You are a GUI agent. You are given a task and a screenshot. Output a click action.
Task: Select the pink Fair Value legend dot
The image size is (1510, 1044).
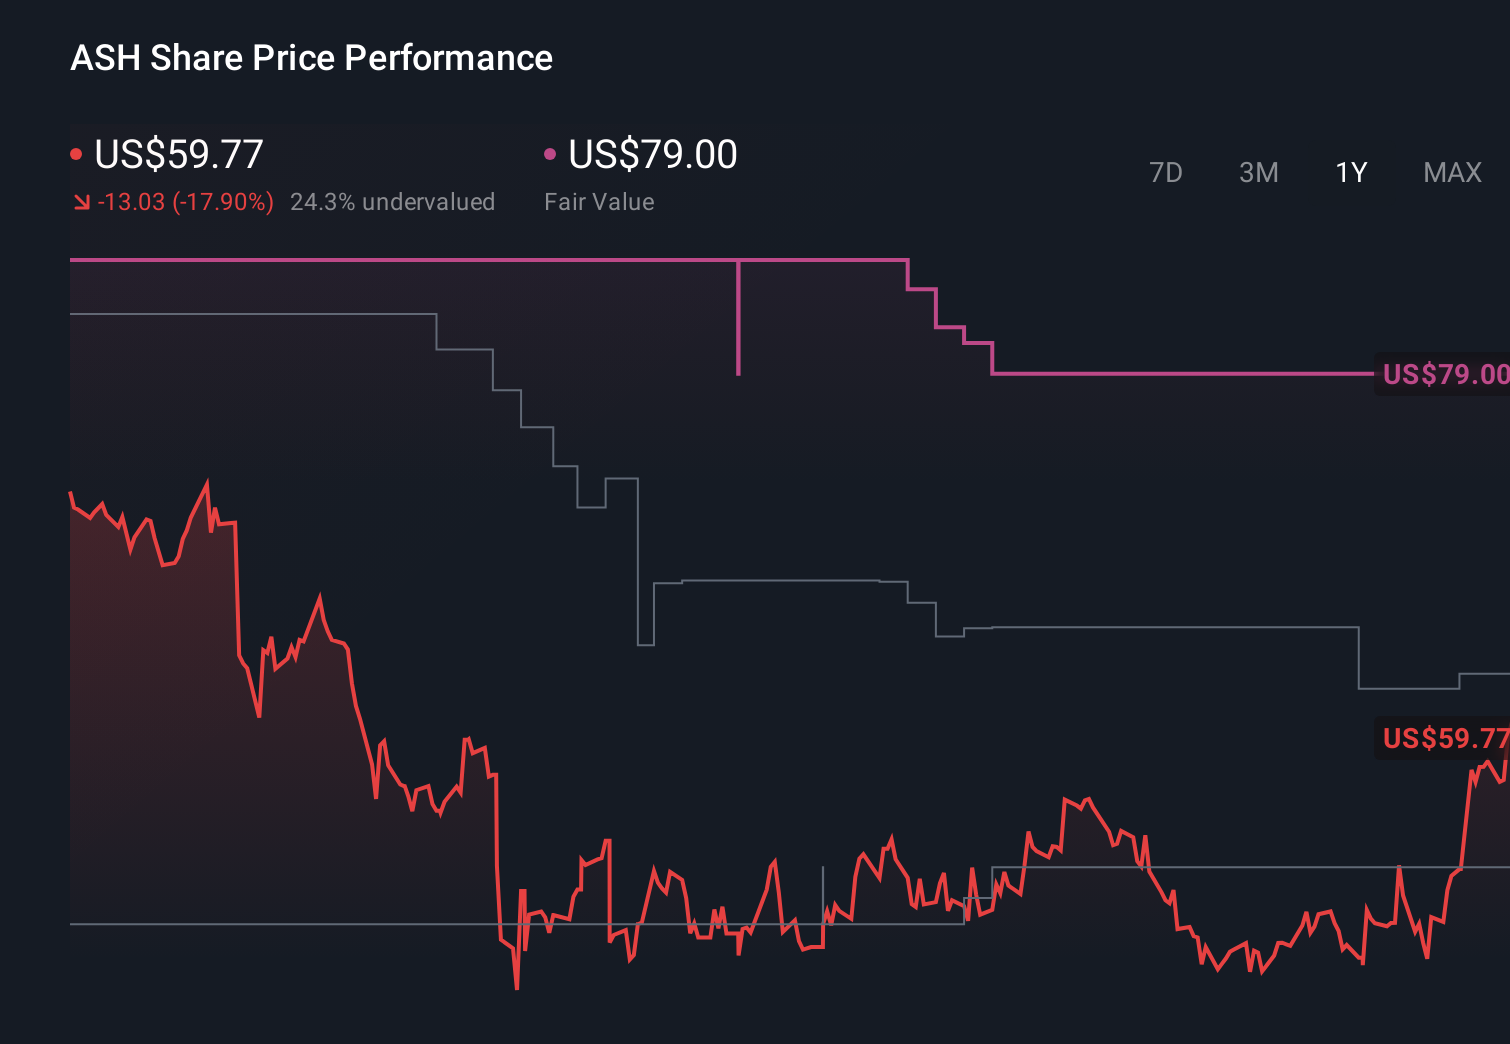[x=549, y=152]
